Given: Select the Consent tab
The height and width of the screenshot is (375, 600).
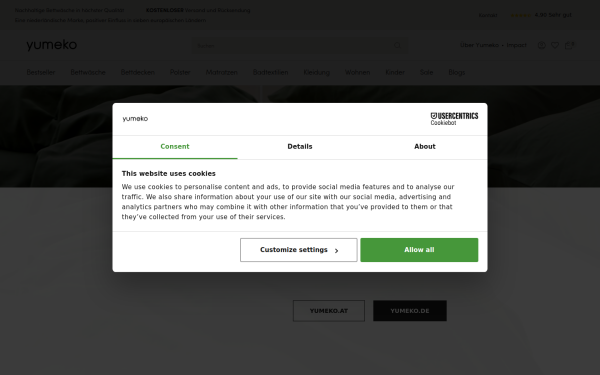Looking at the screenshot, I should (175, 147).
